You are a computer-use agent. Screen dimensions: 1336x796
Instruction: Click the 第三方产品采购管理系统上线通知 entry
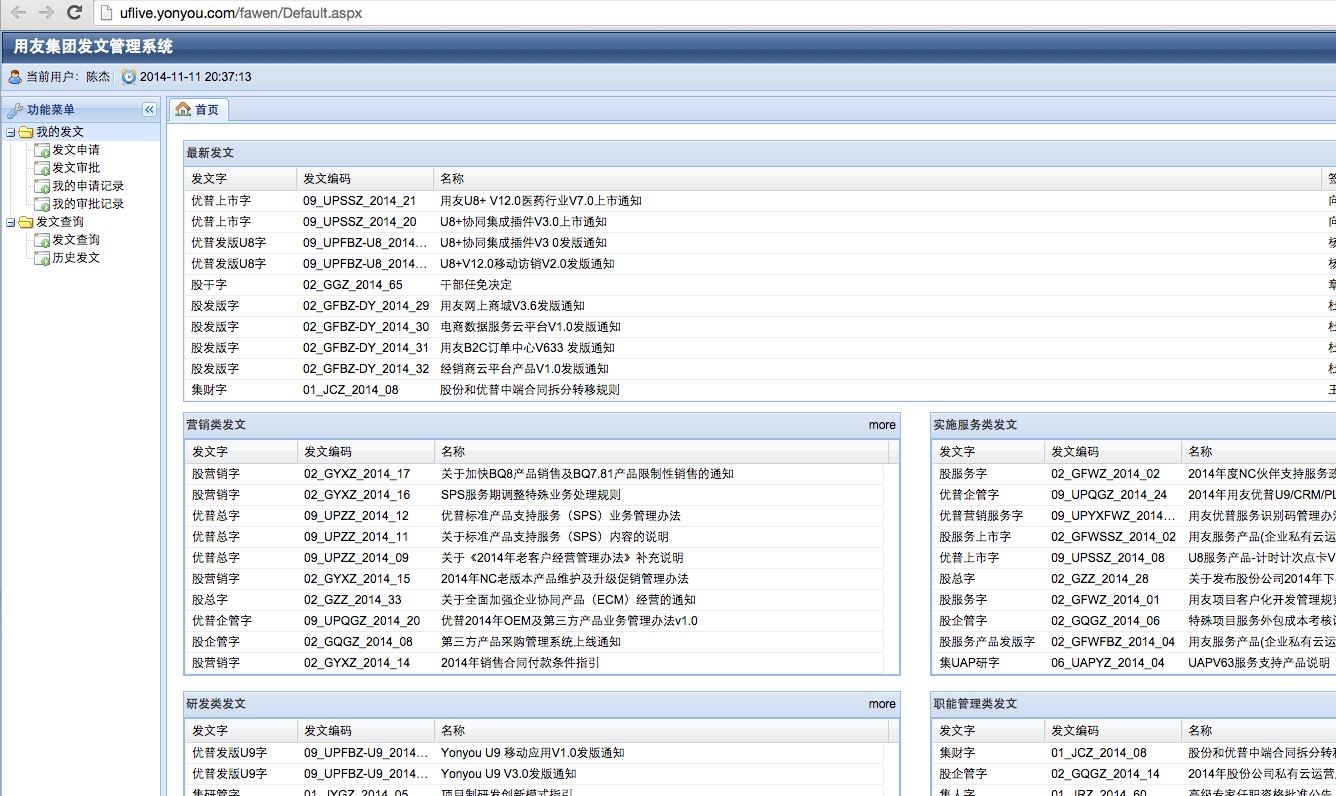pos(531,642)
